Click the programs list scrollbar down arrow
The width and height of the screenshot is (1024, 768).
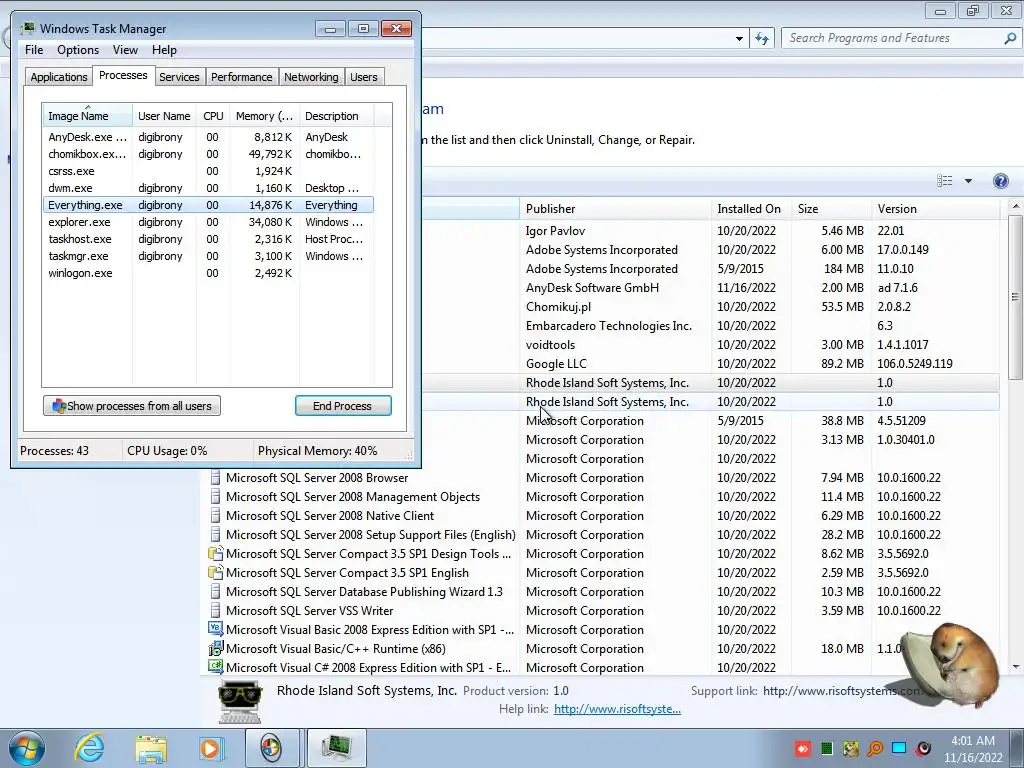click(1016, 667)
